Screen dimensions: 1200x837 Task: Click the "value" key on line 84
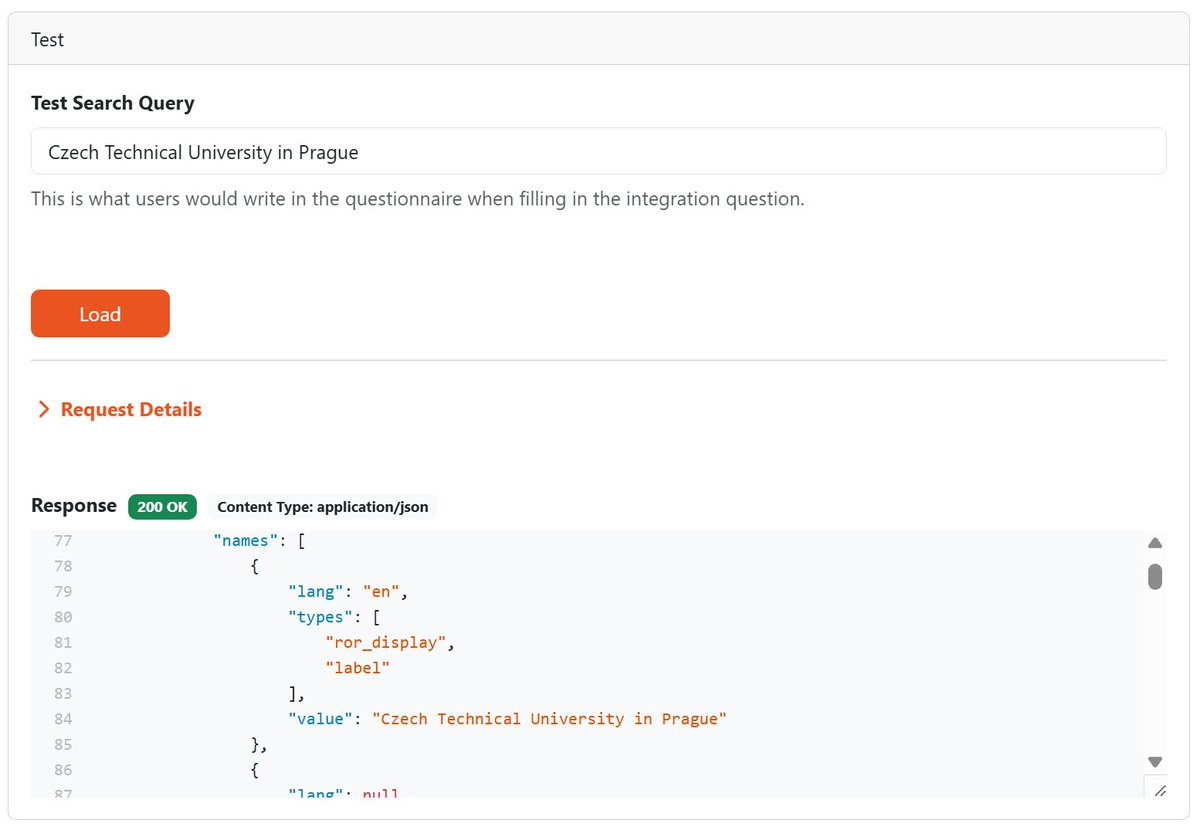[x=320, y=719]
